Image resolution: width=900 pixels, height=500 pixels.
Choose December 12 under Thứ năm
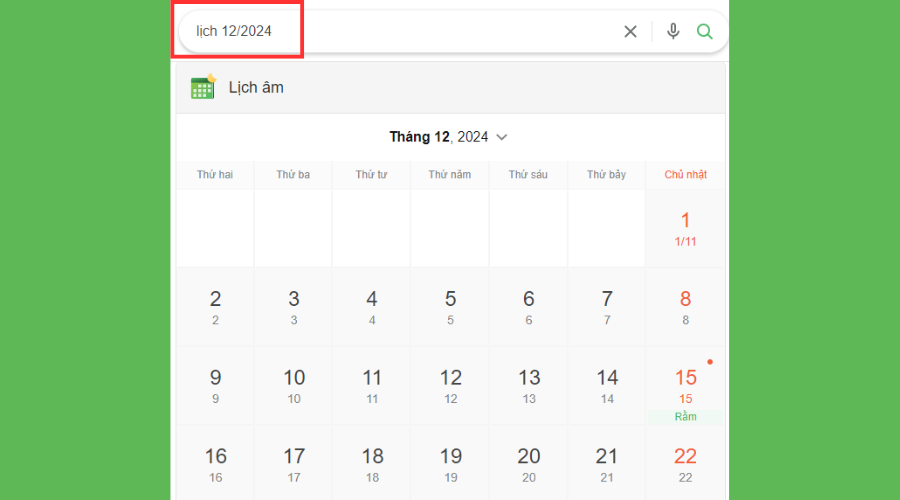[450, 386]
